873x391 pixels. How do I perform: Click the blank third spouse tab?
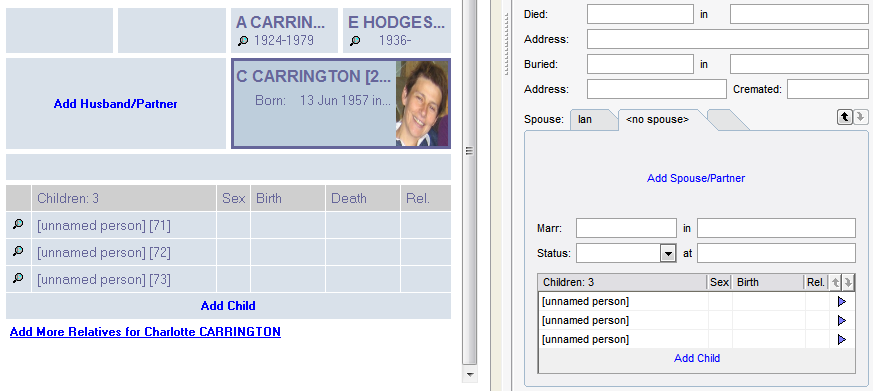[727, 120]
